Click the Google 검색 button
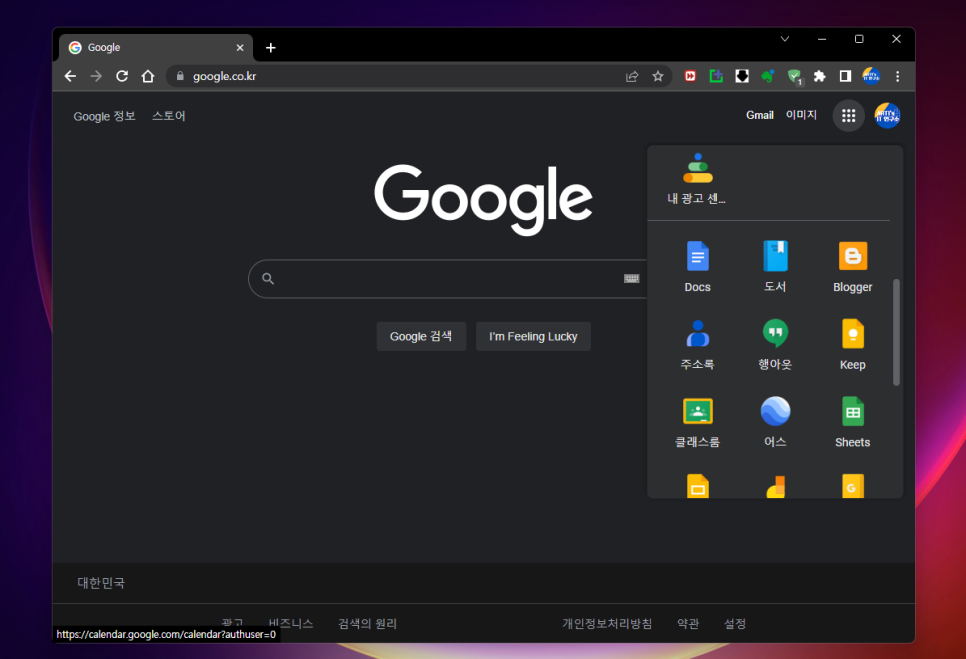966x659 pixels. point(421,336)
